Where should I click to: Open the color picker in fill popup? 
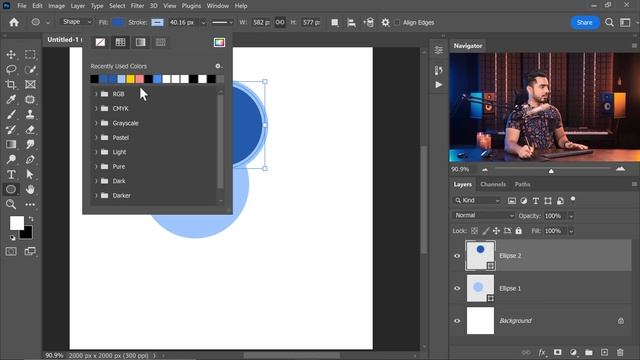(219, 42)
